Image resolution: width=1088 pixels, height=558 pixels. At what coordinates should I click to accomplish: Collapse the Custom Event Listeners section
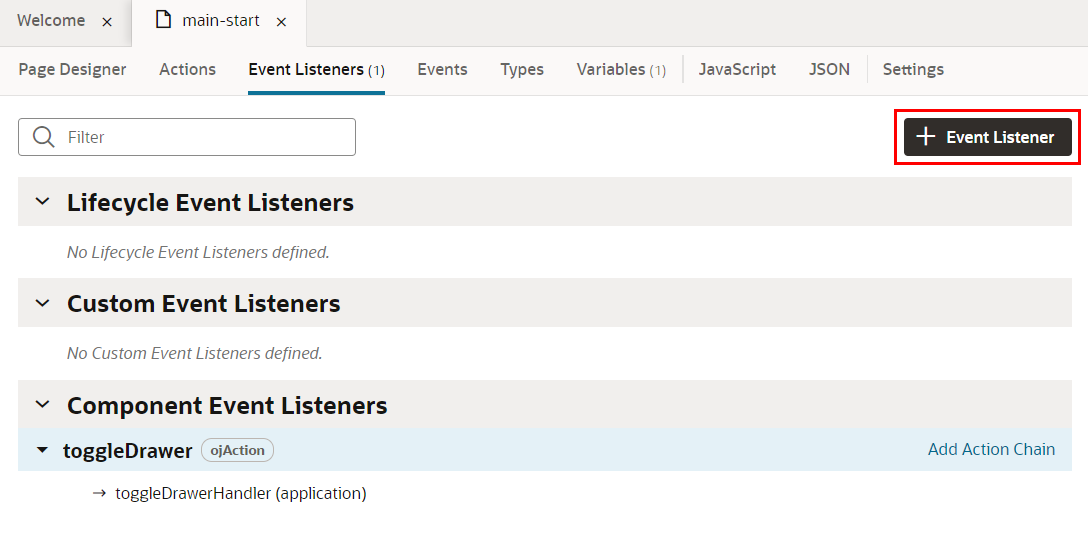pos(42,302)
